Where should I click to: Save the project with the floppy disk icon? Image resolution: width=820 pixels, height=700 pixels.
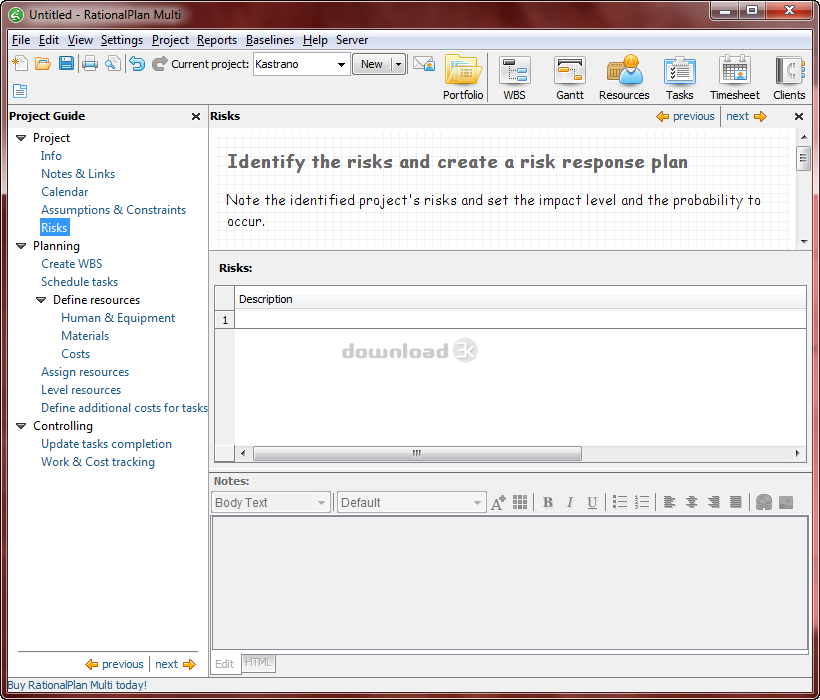click(x=66, y=64)
